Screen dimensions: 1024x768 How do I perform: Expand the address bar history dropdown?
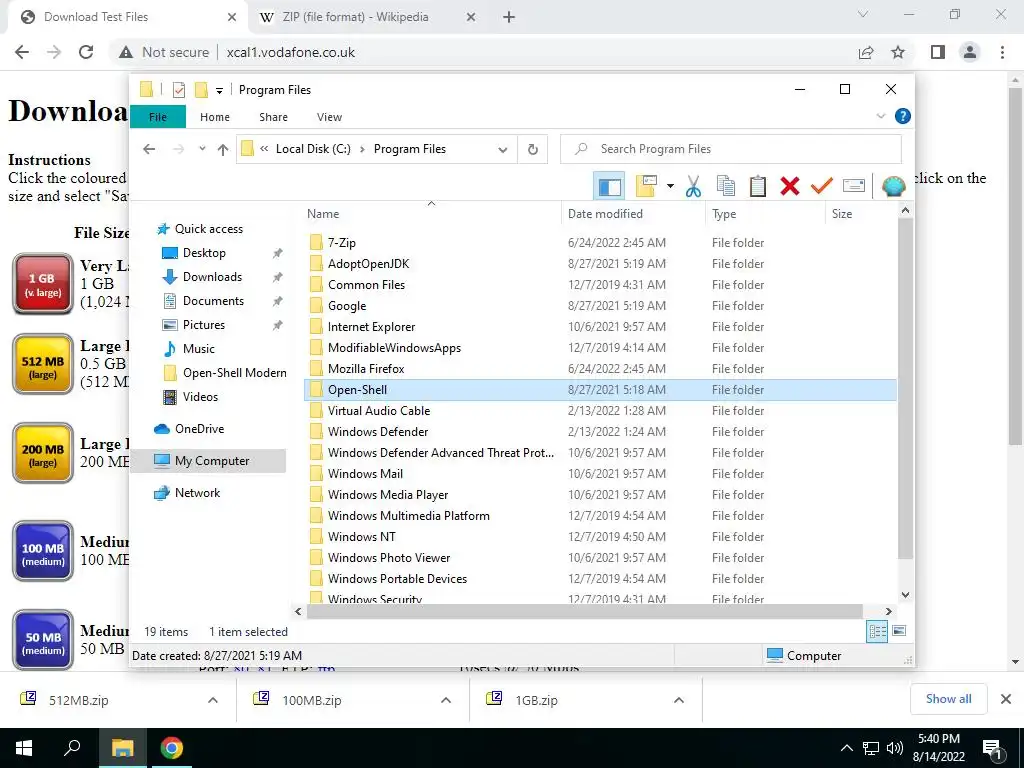pos(503,150)
